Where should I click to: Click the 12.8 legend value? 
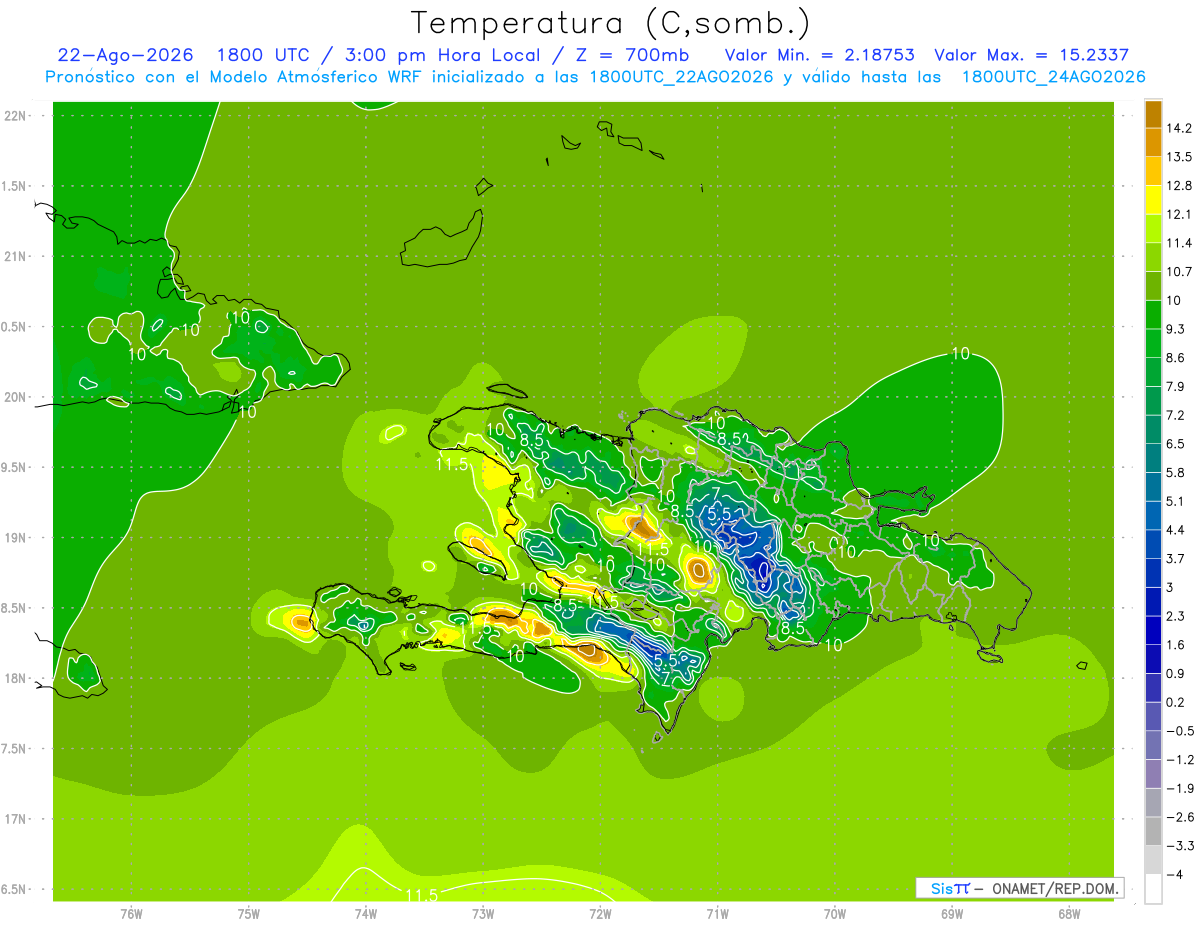click(x=1178, y=186)
